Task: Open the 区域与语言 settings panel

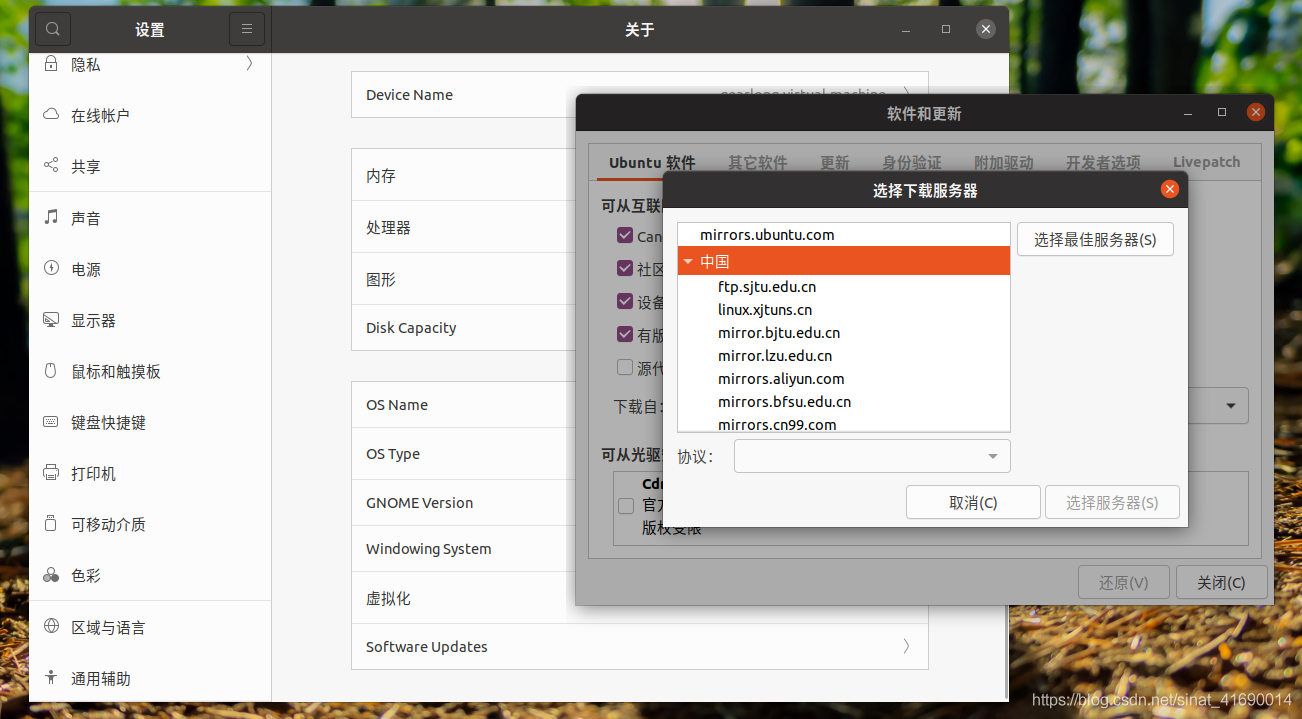Action: [150, 627]
